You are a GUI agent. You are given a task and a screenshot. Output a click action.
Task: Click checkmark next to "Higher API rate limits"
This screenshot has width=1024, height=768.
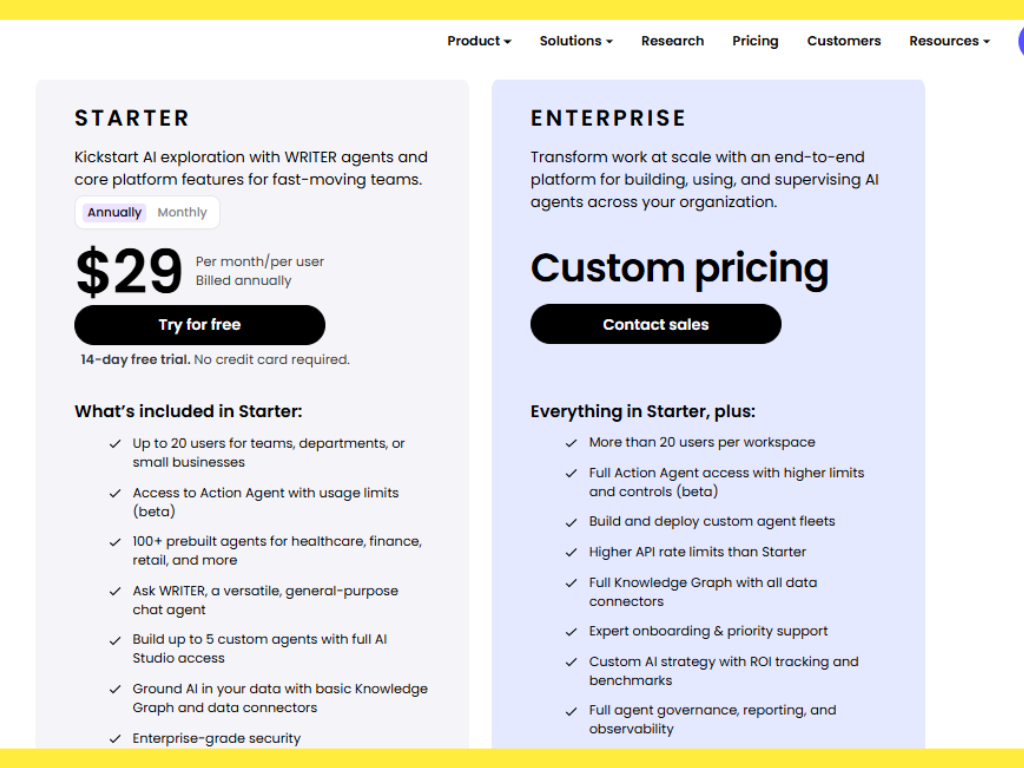point(572,552)
